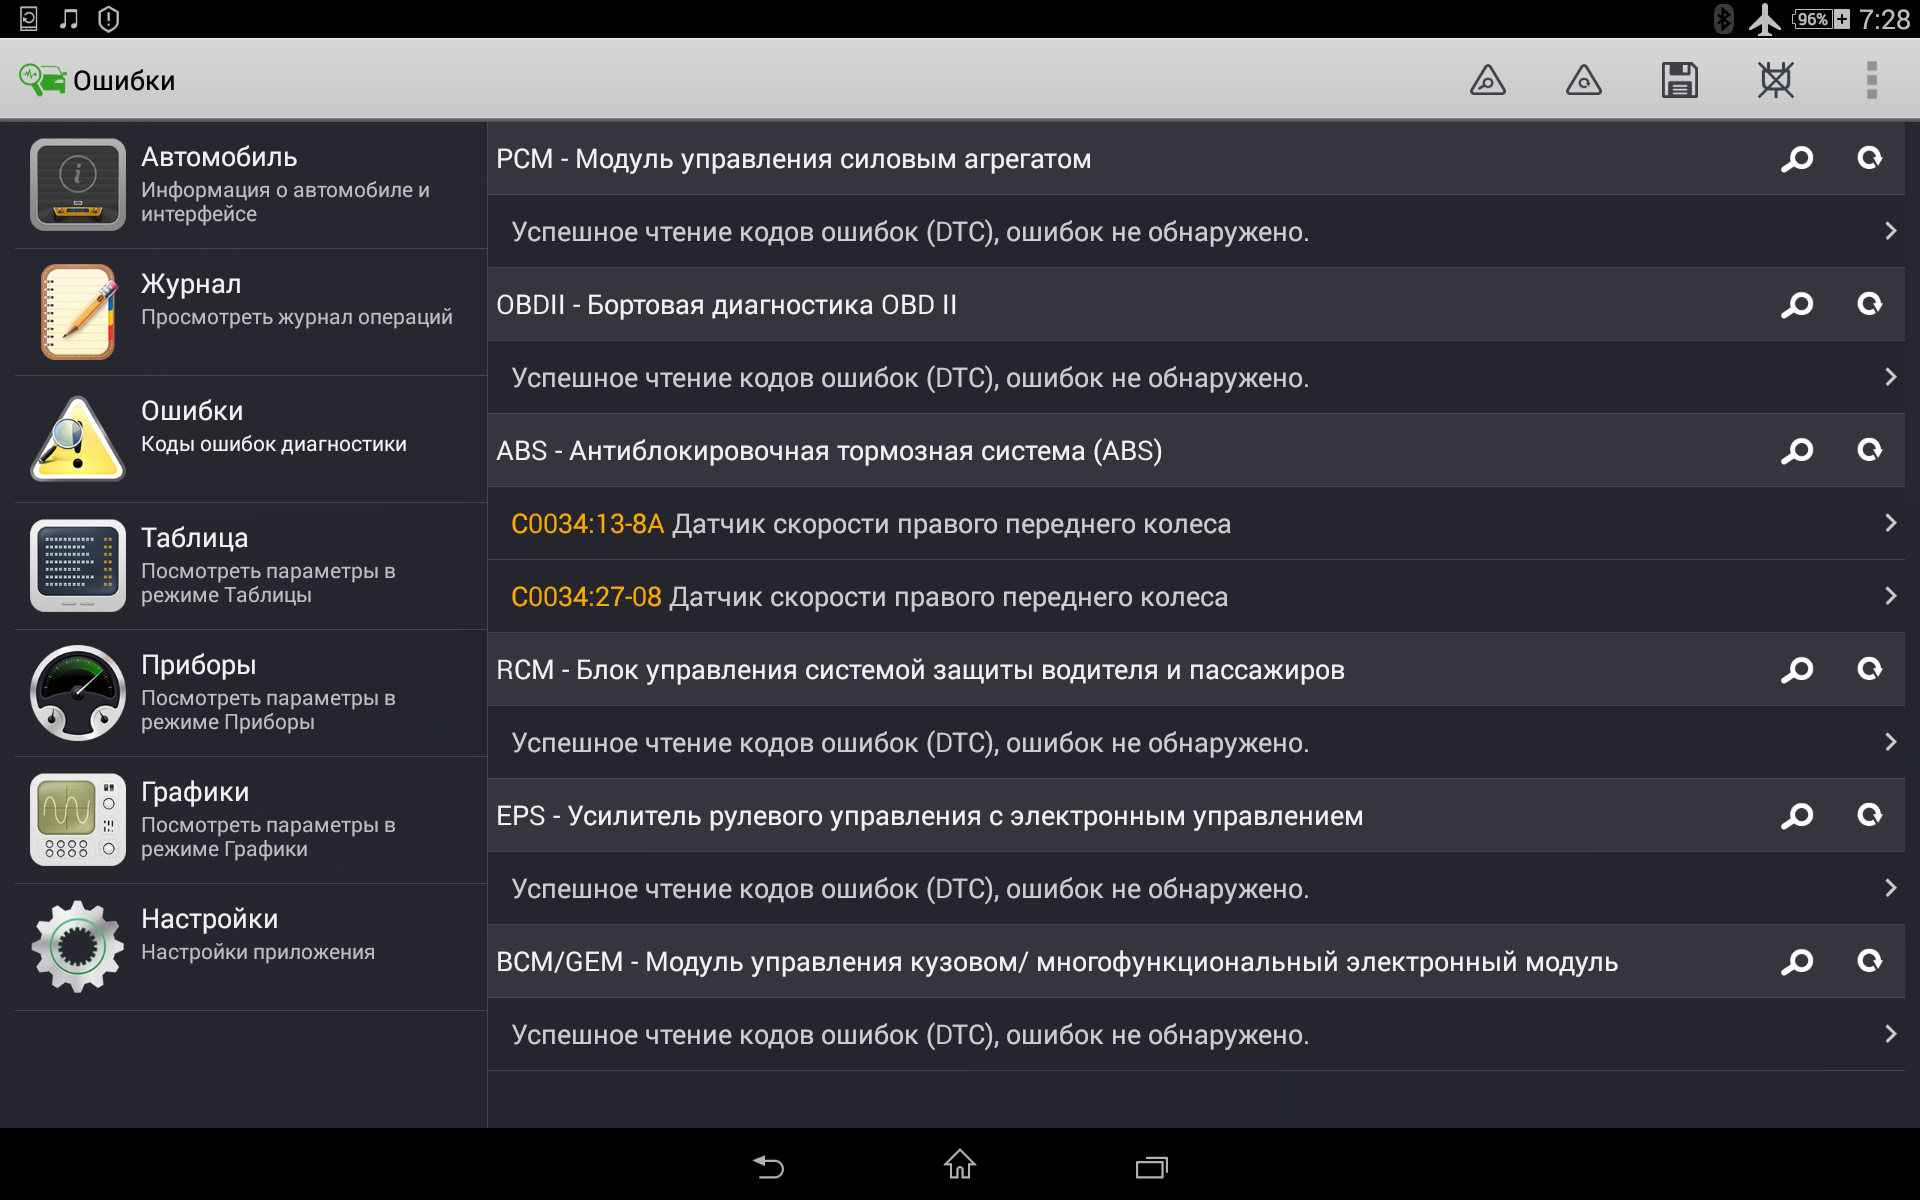Image resolution: width=1920 pixels, height=1200 pixels.
Task: Read RCM module errors with magnifier icon
Action: pyautogui.click(x=1797, y=670)
